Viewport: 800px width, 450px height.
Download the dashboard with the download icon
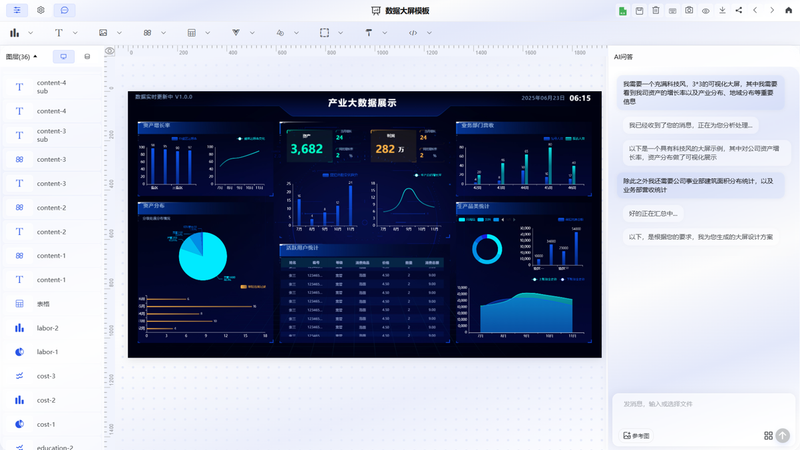pos(722,10)
